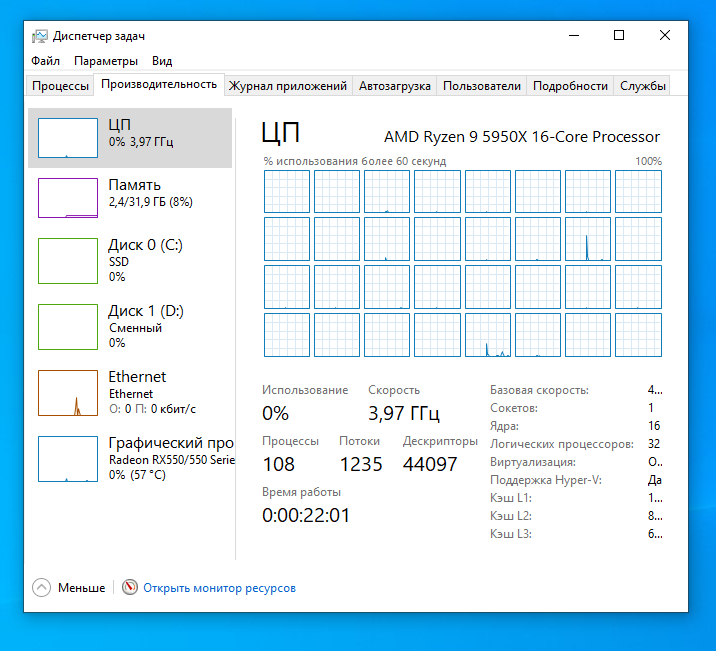Click the Логических процессоров value 32
Image resolution: width=716 pixels, height=651 pixels.
(x=654, y=444)
